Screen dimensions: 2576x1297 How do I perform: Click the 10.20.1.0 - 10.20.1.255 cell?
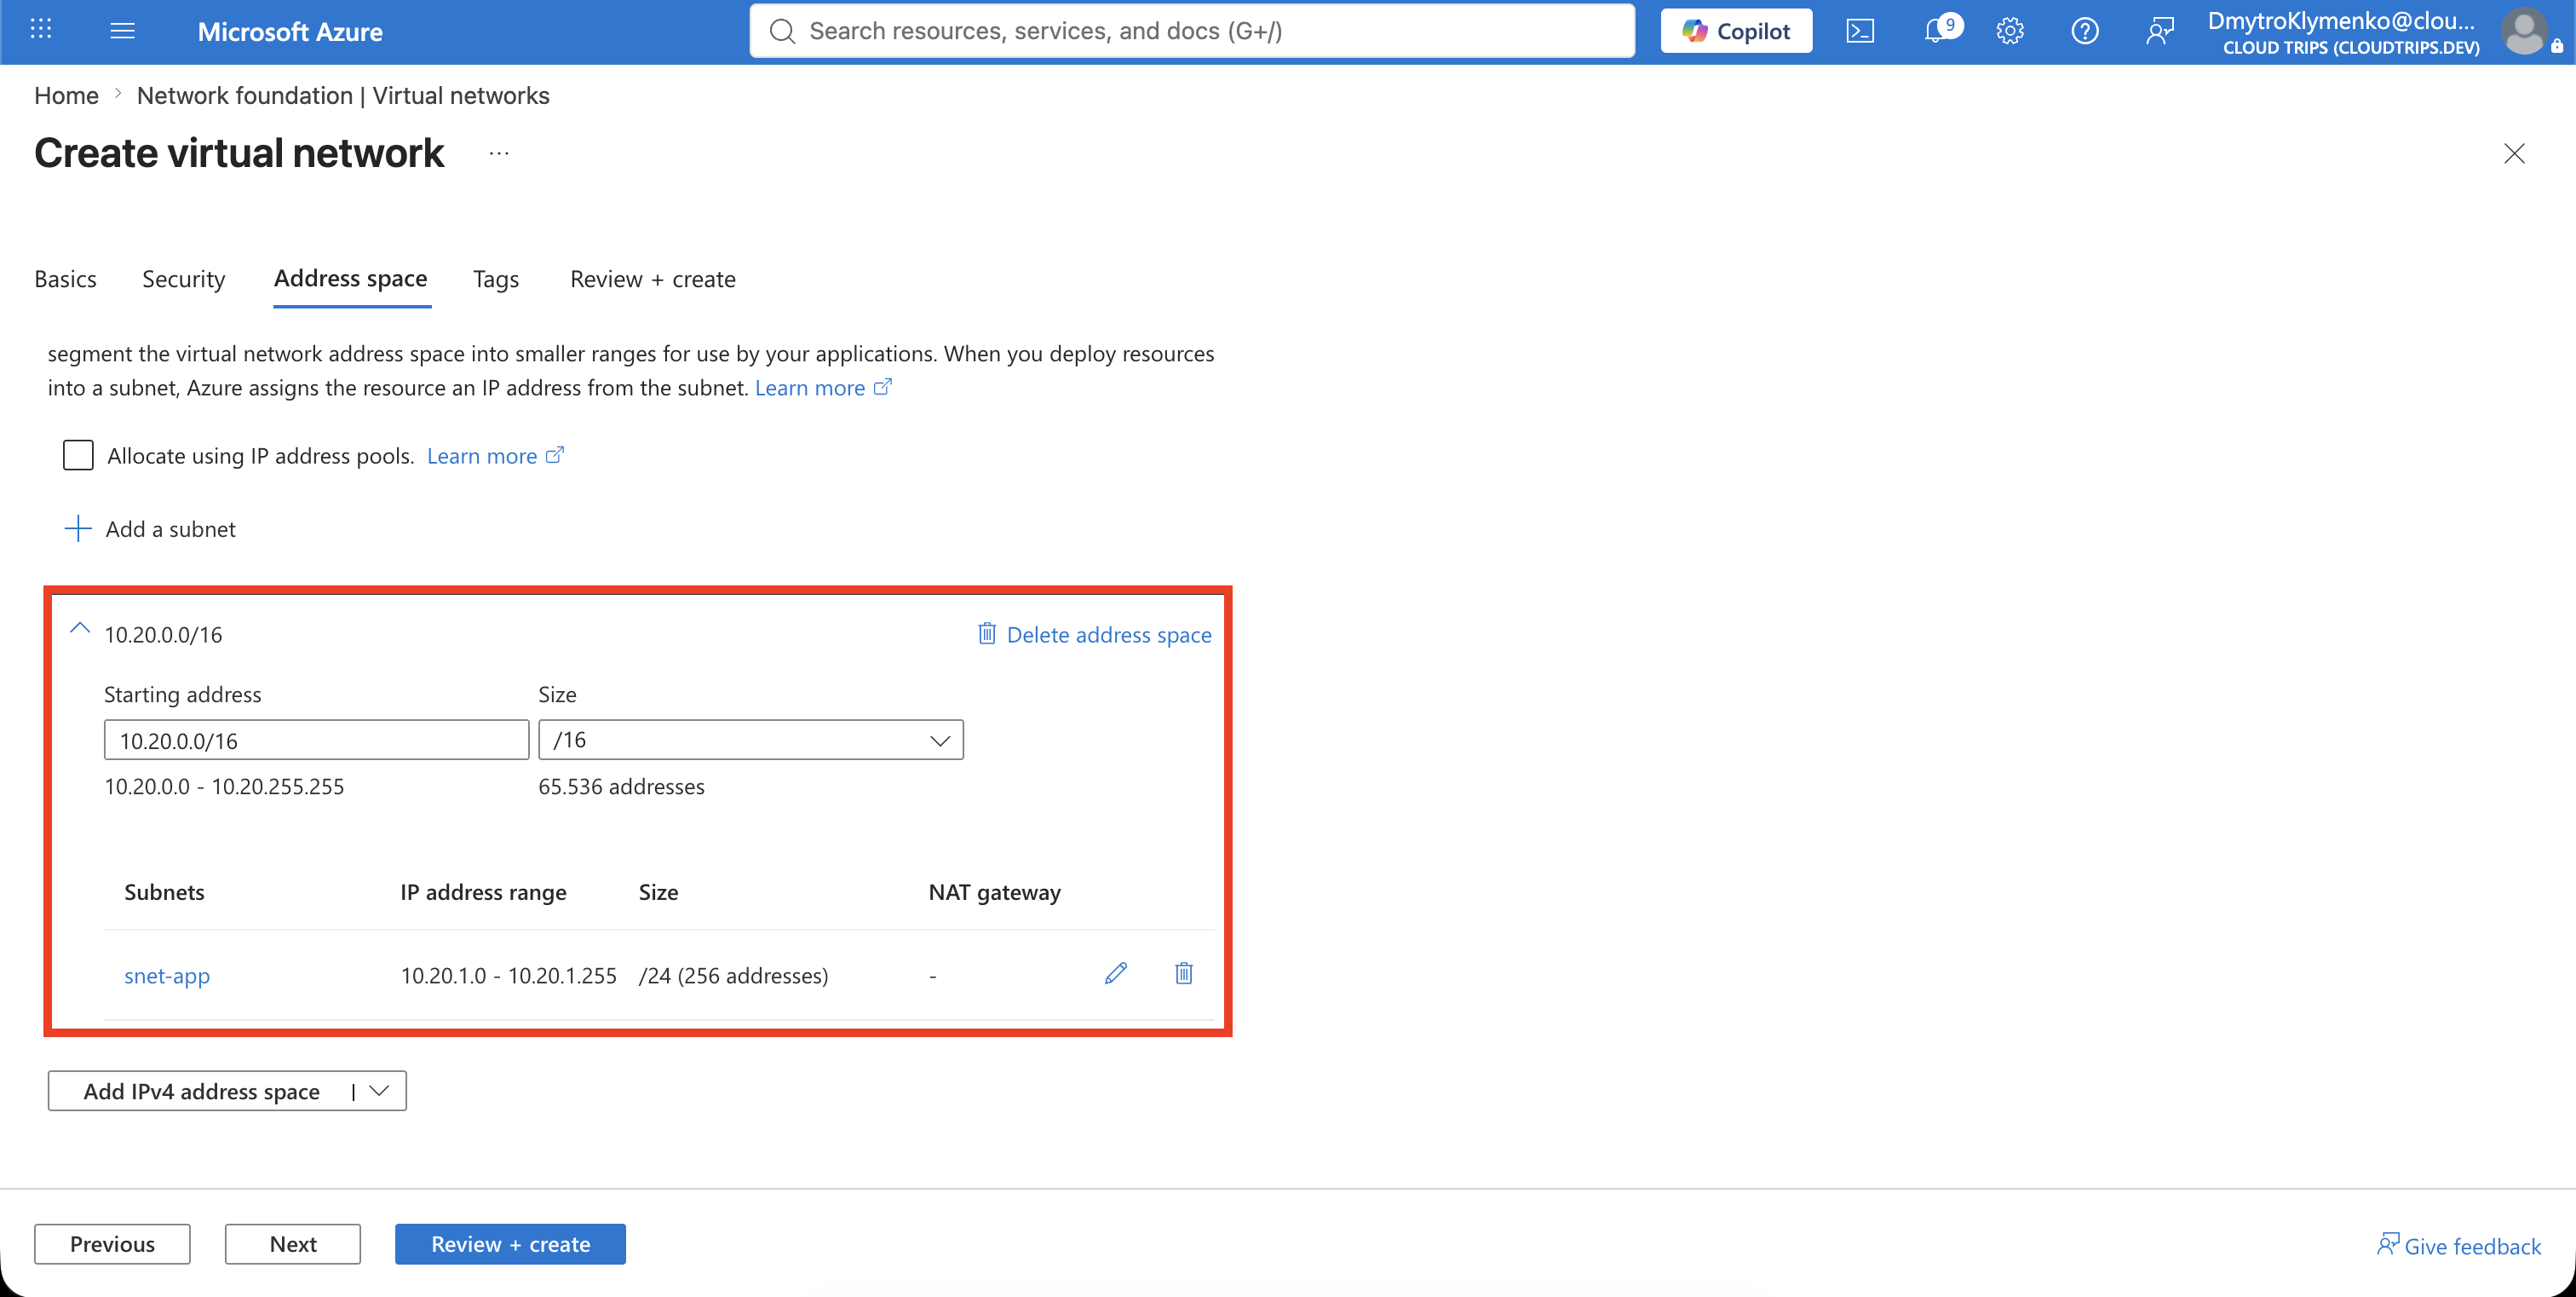click(508, 975)
